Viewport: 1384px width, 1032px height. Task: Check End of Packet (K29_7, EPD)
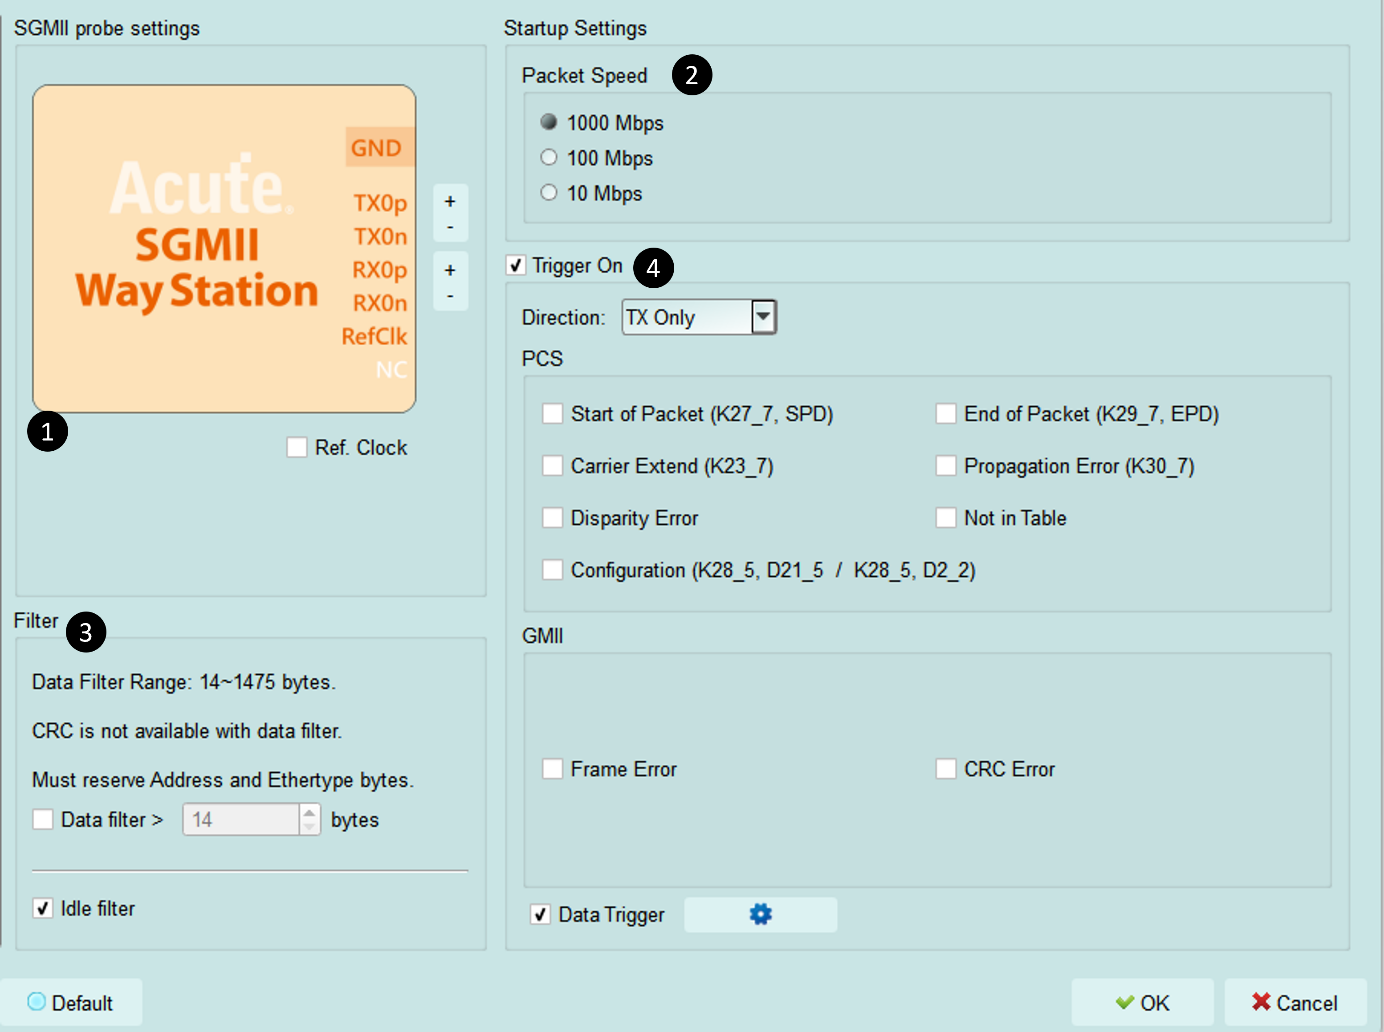point(946,413)
